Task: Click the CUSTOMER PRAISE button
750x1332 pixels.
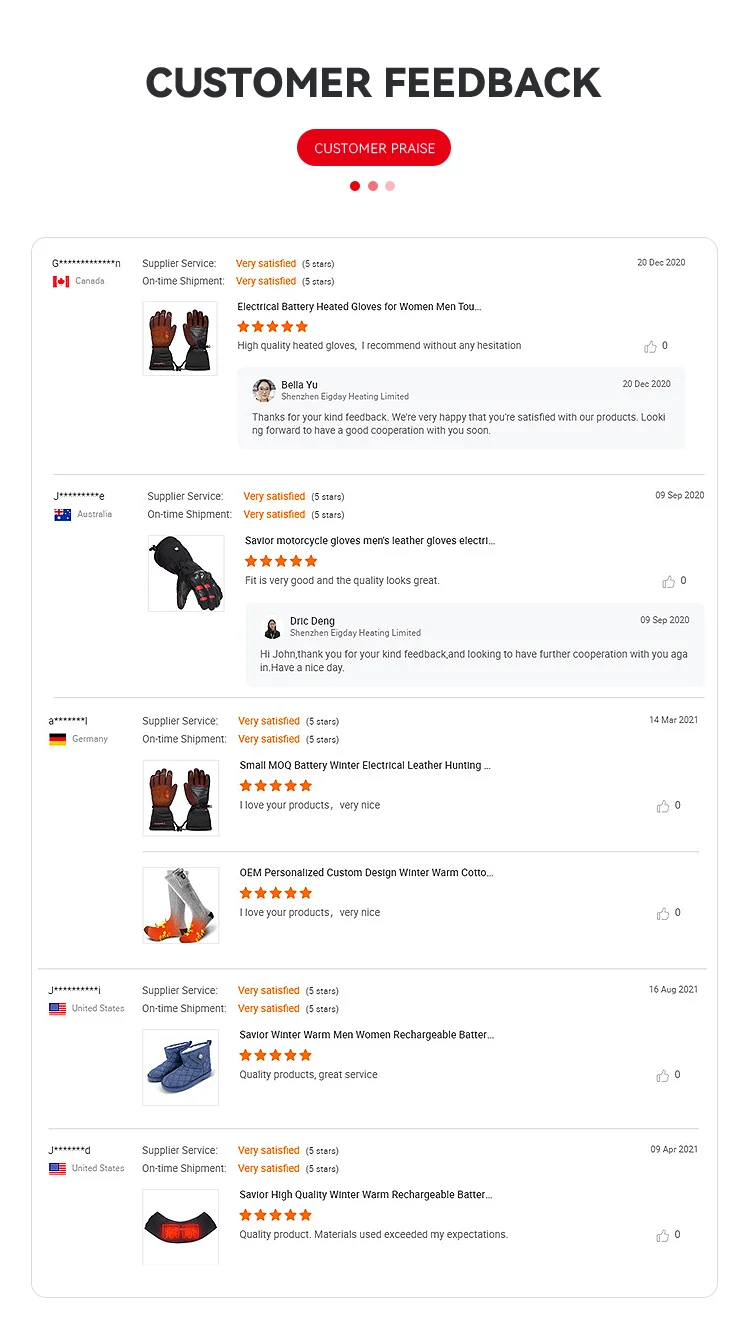Action: pyautogui.click(x=374, y=148)
